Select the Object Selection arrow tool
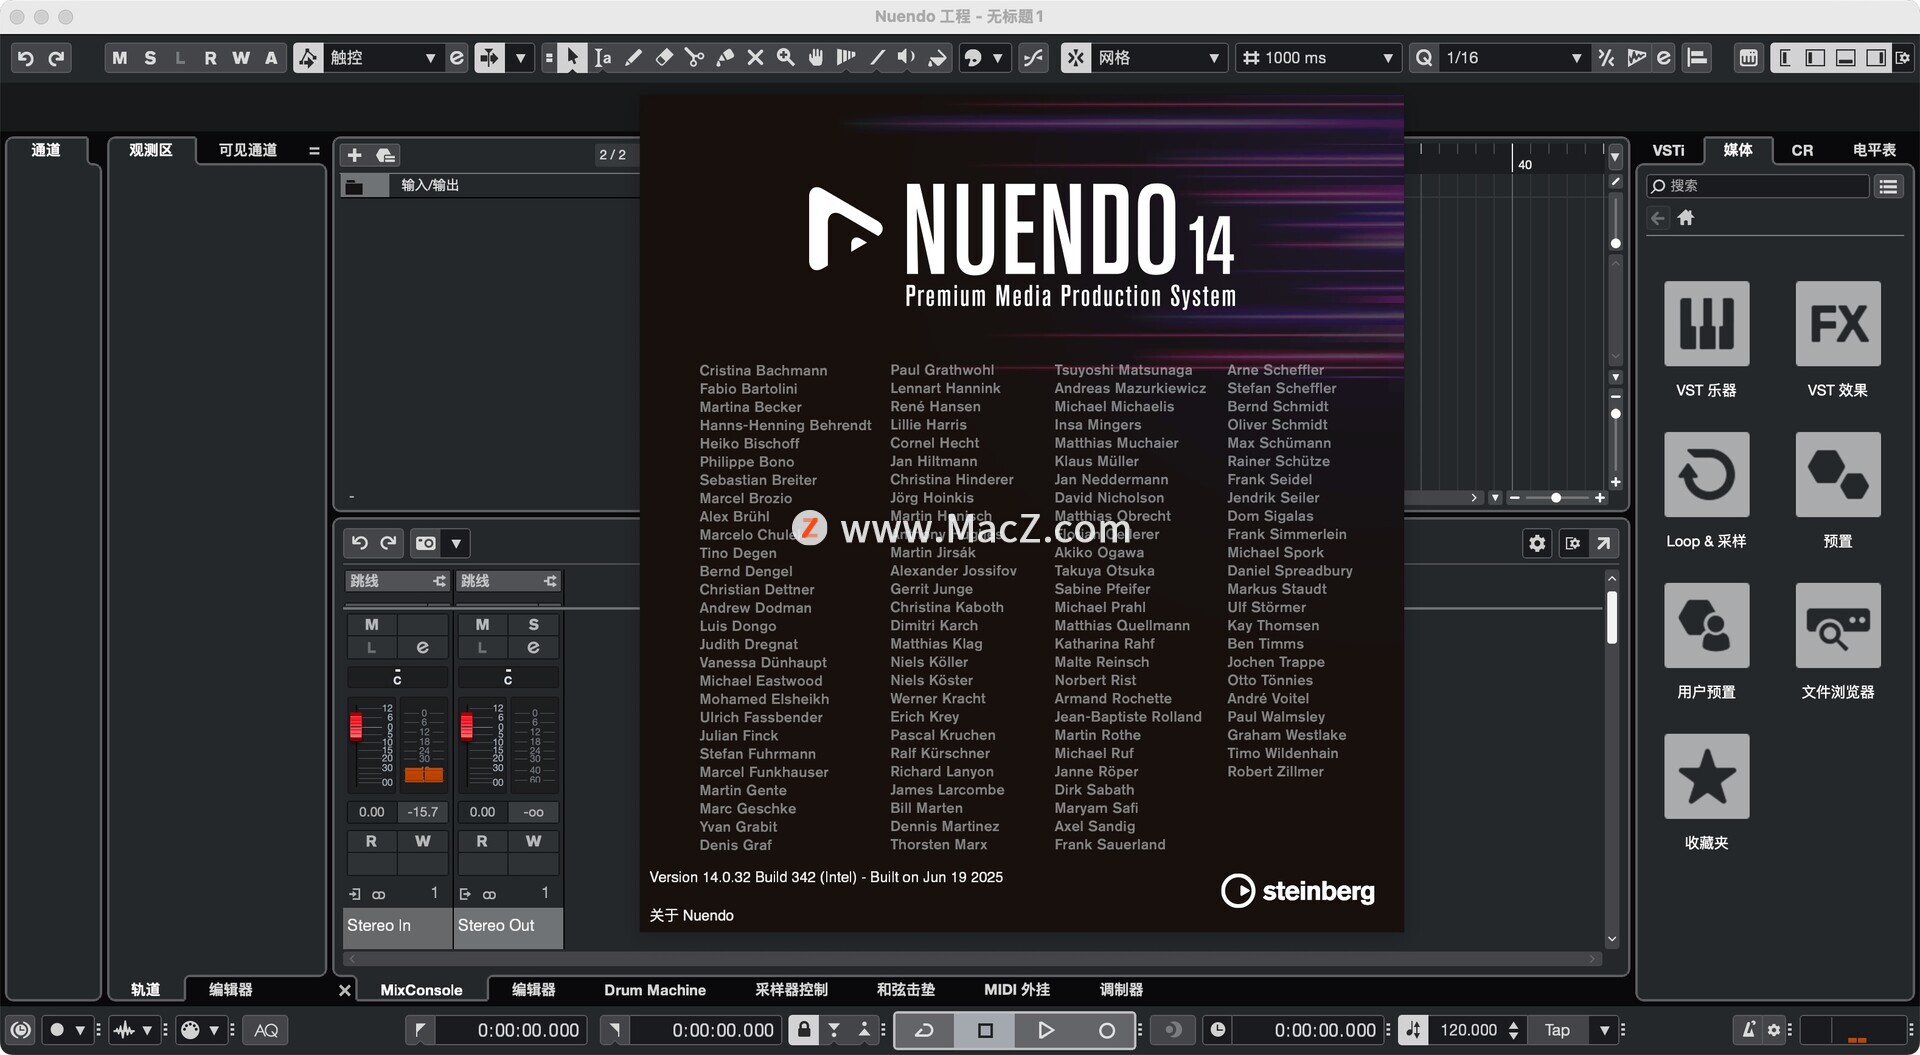The height and width of the screenshot is (1055, 1920). click(572, 58)
